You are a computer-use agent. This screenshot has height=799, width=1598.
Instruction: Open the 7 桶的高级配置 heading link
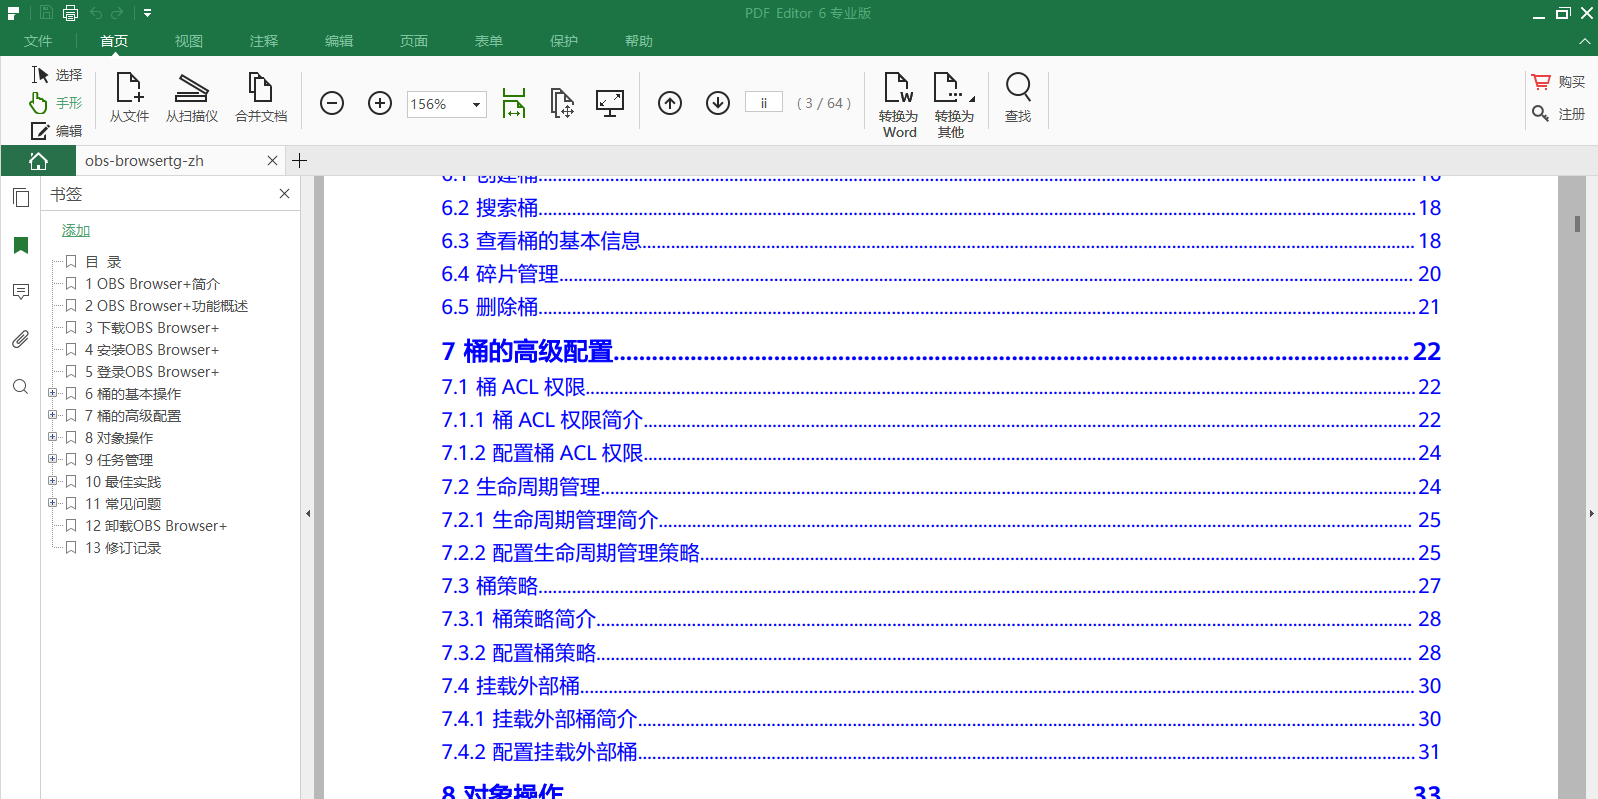click(x=941, y=352)
